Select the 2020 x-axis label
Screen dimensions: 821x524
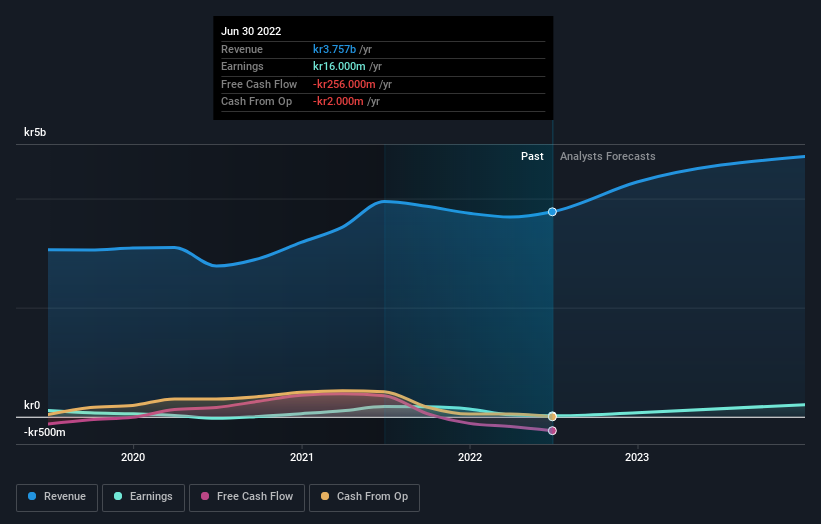(x=133, y=458)
